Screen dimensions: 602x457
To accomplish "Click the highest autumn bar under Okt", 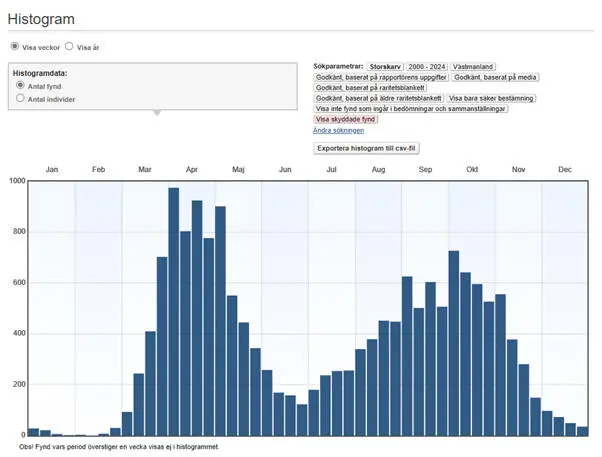I will (x=454, y=342).
